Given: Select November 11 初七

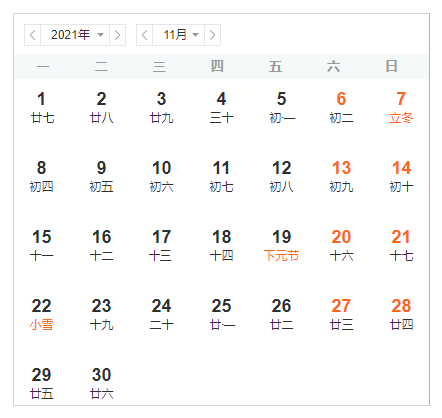Looking at the screenshot, I should [x=222, y=177].
